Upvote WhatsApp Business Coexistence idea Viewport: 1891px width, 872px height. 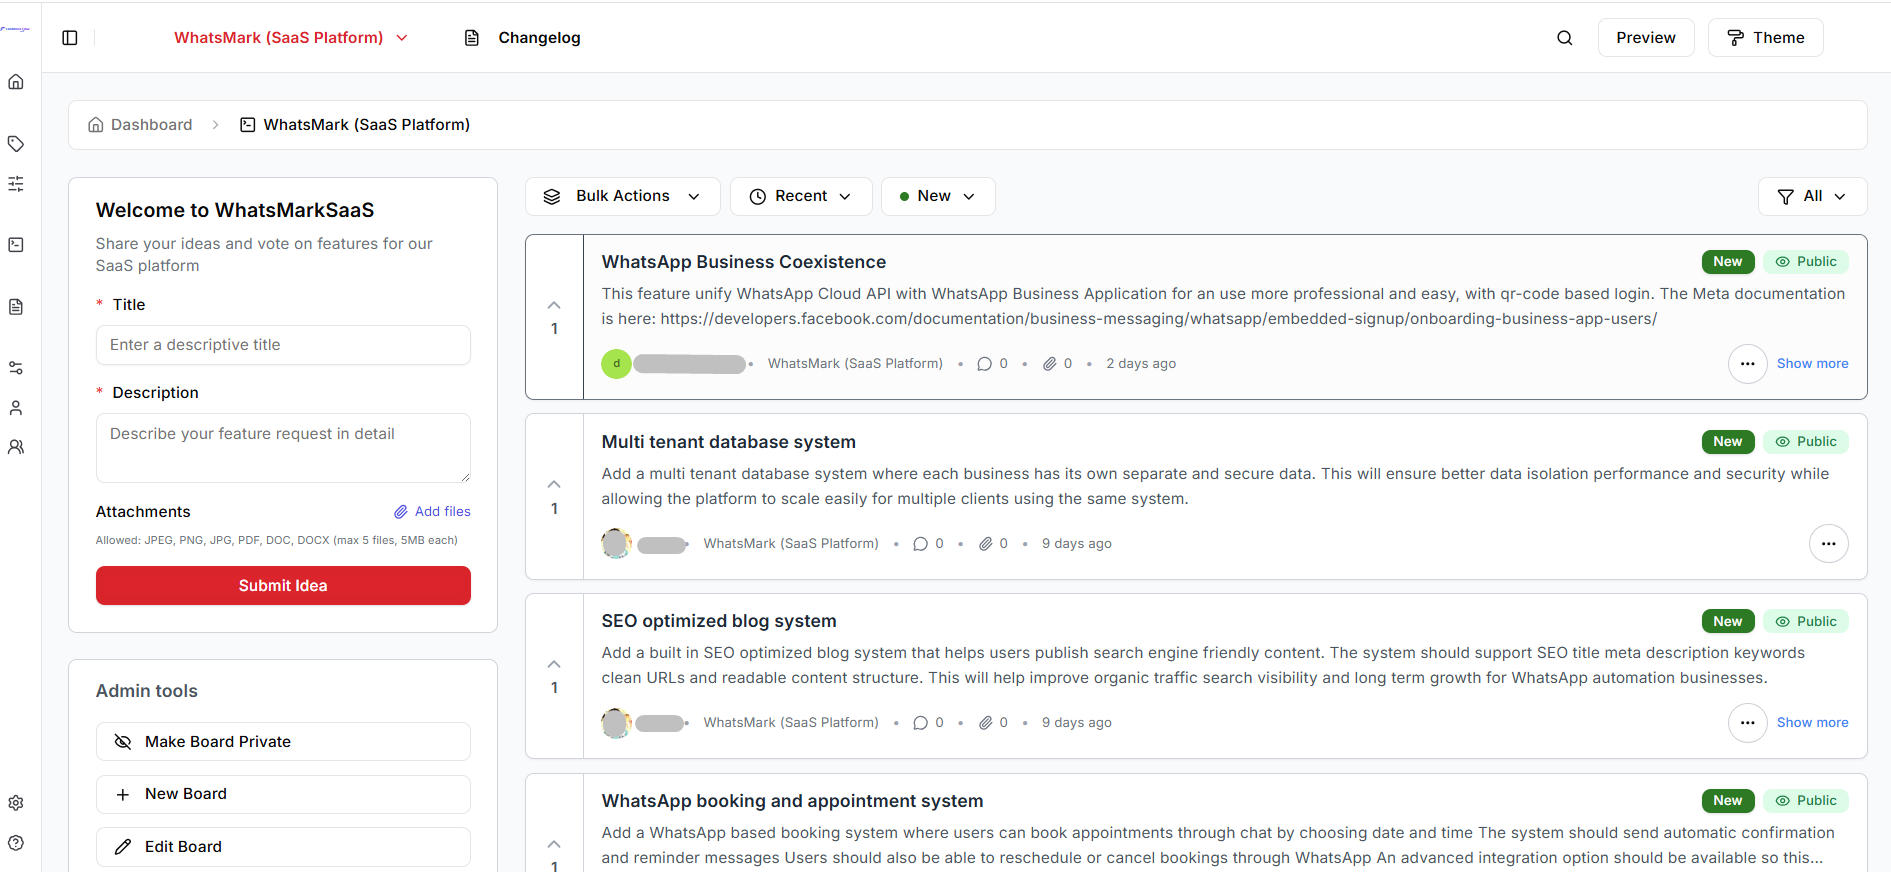click(554, 305)
